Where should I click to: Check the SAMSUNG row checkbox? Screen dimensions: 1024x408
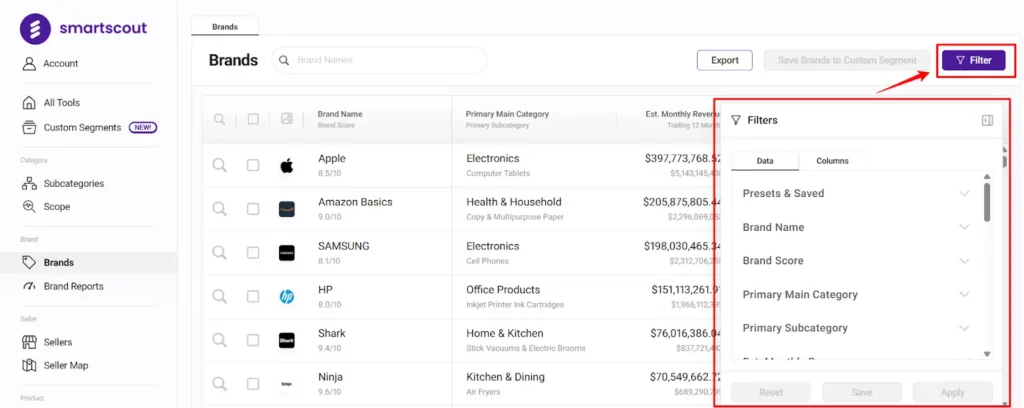(253, 253)
